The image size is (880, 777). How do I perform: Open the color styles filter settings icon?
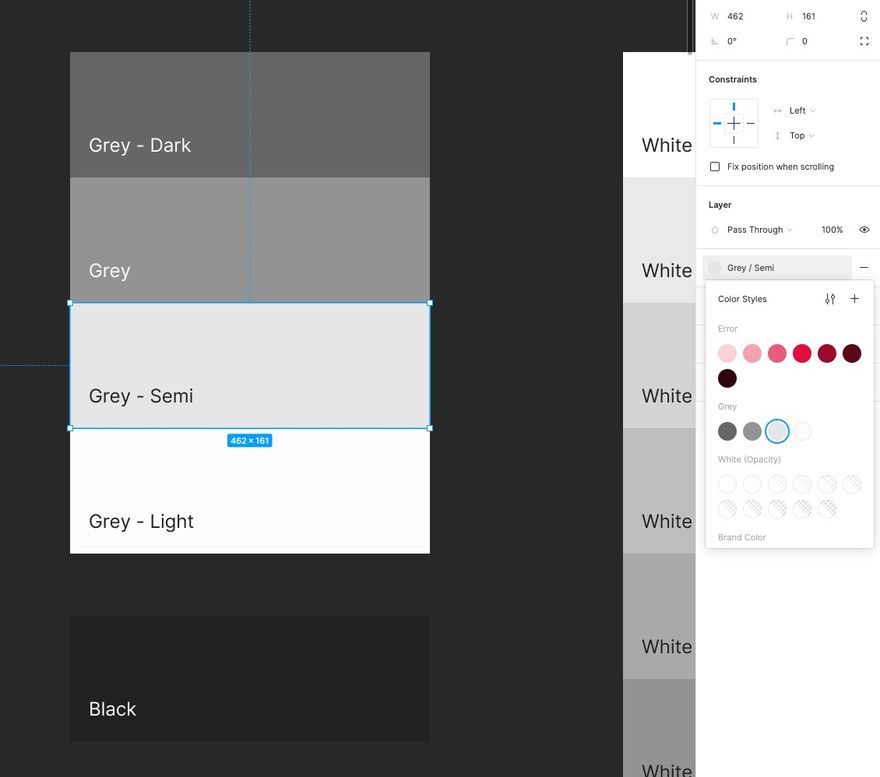pos(830,299)
